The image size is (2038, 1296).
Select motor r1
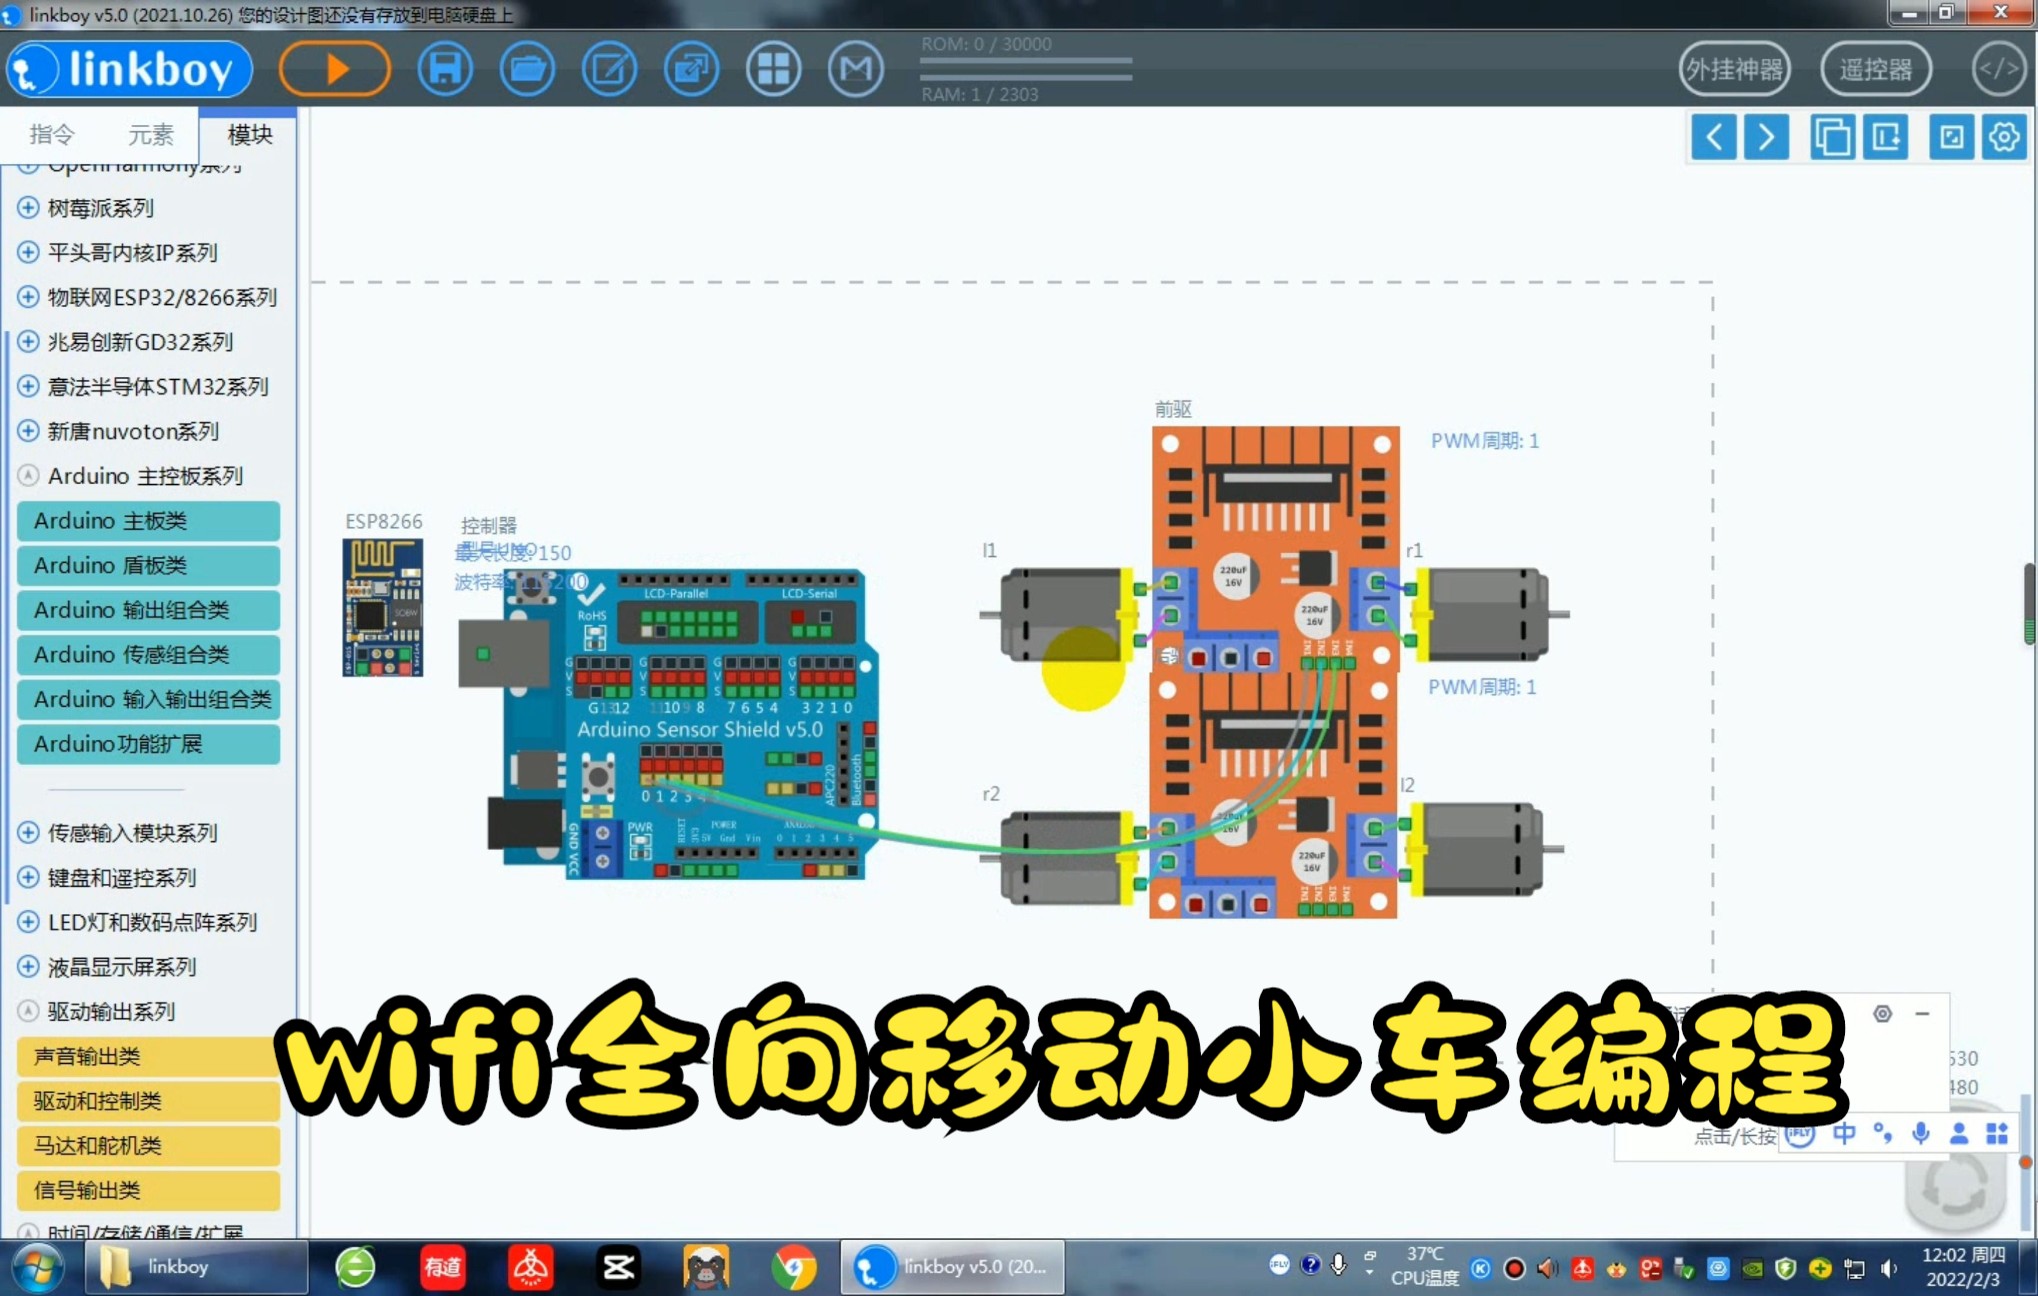[1486, 614]
